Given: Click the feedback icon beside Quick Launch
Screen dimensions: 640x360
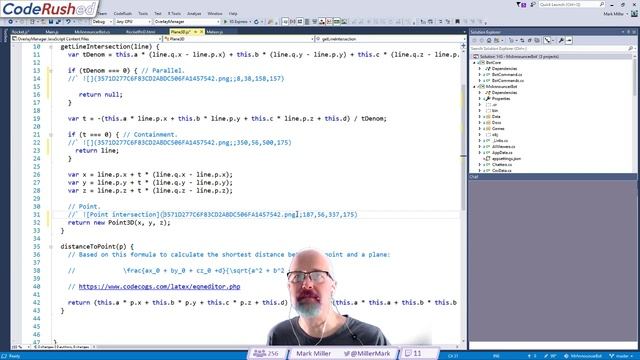Looking at the screenshot, I should tap(533, 4).
